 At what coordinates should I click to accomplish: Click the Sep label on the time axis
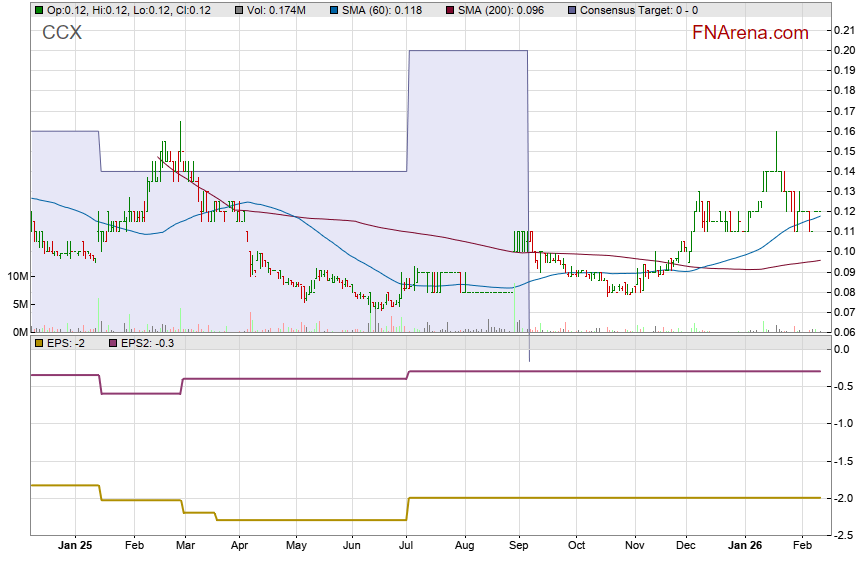(x=519, y=546)
